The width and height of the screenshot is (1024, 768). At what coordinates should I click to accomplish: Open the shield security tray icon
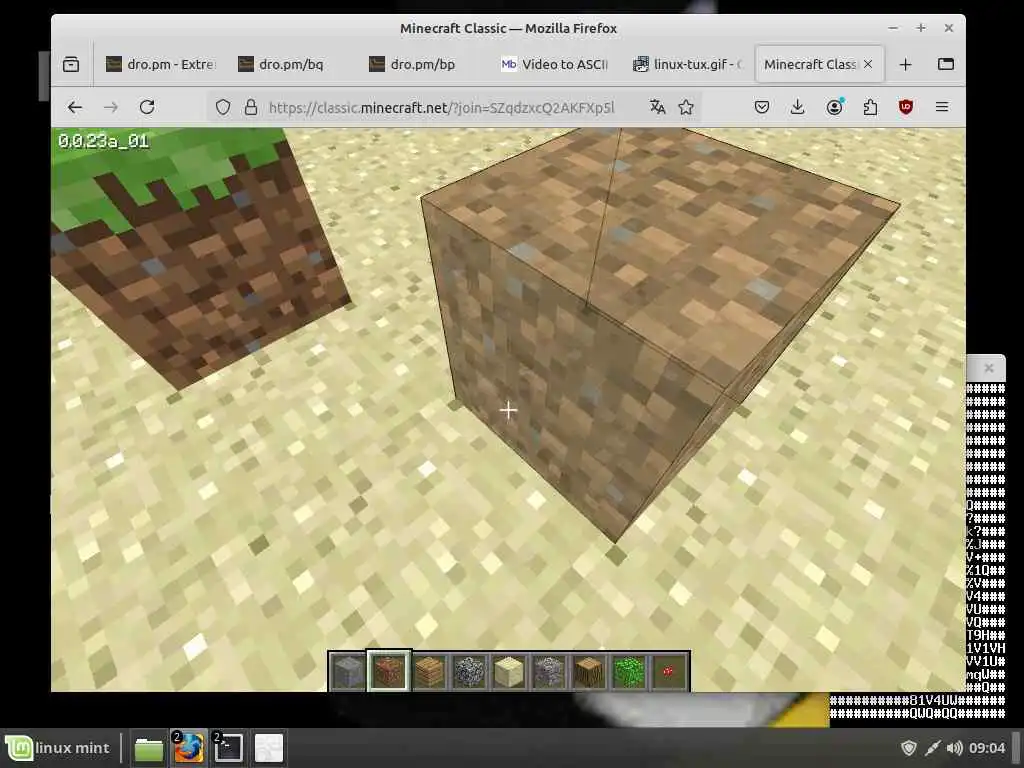click(x=908, y=748)
